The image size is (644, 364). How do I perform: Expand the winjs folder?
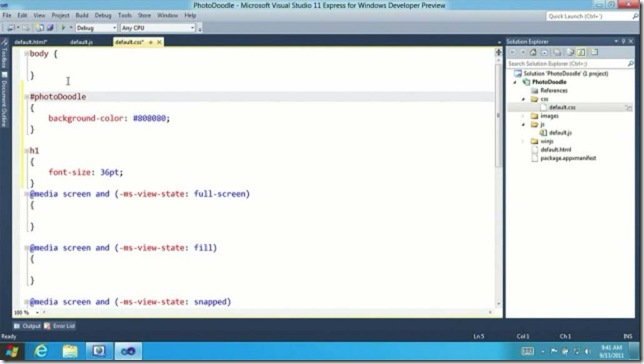(x=523, y=141)
